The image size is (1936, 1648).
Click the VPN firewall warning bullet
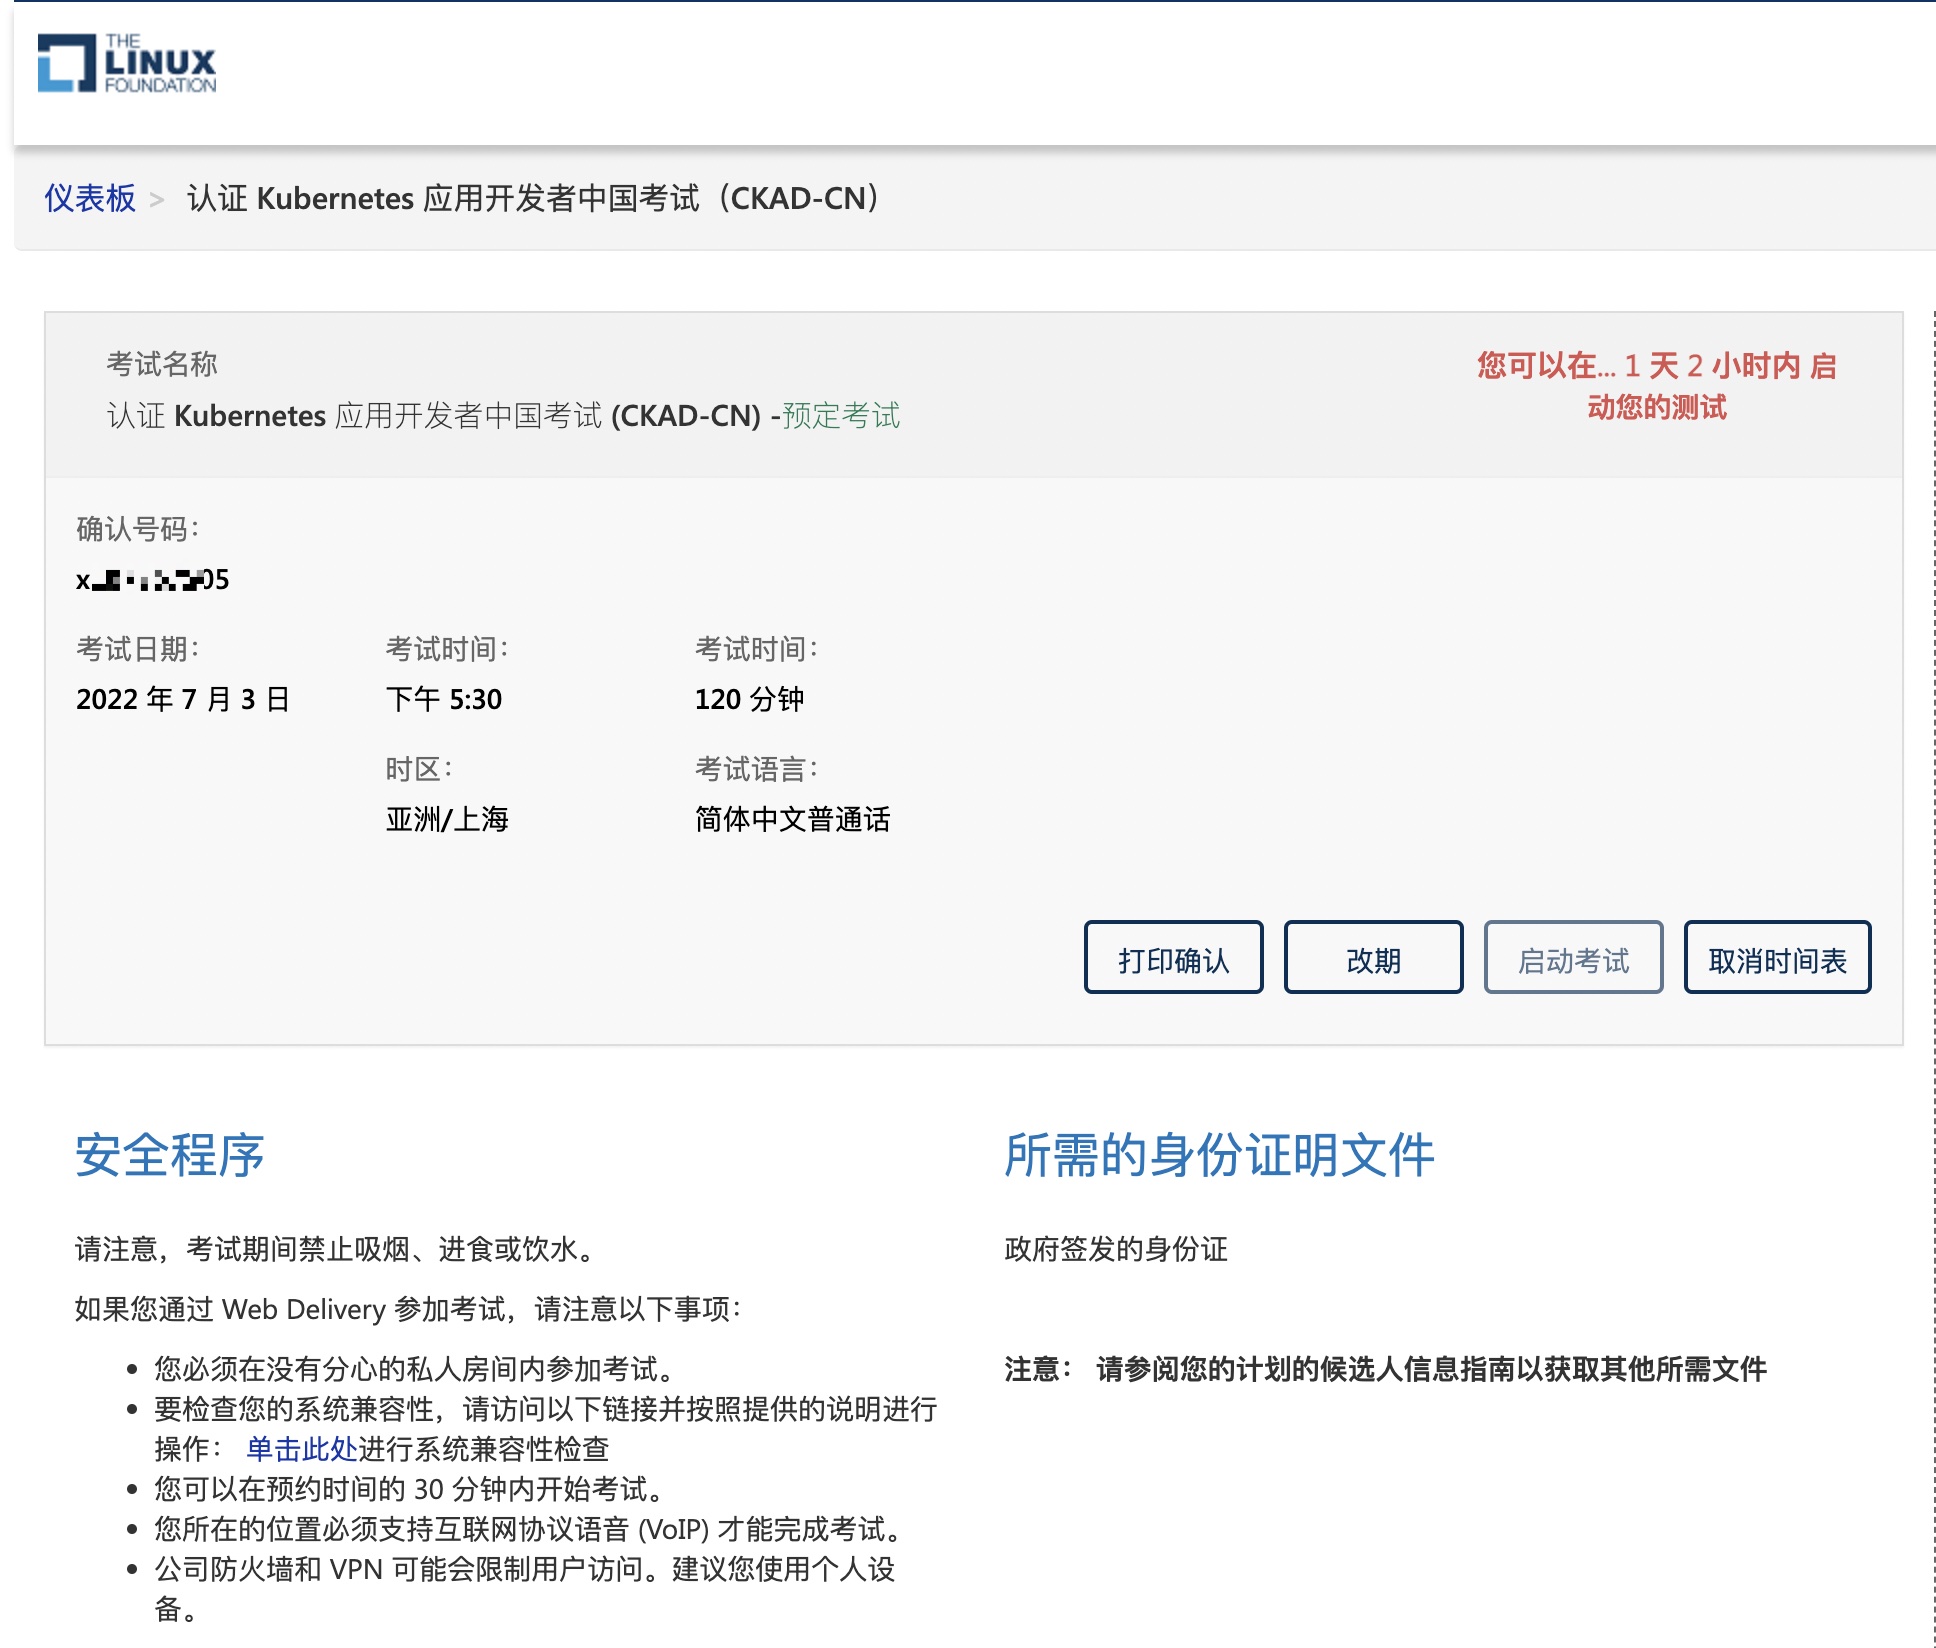[x=525, y=1589]
